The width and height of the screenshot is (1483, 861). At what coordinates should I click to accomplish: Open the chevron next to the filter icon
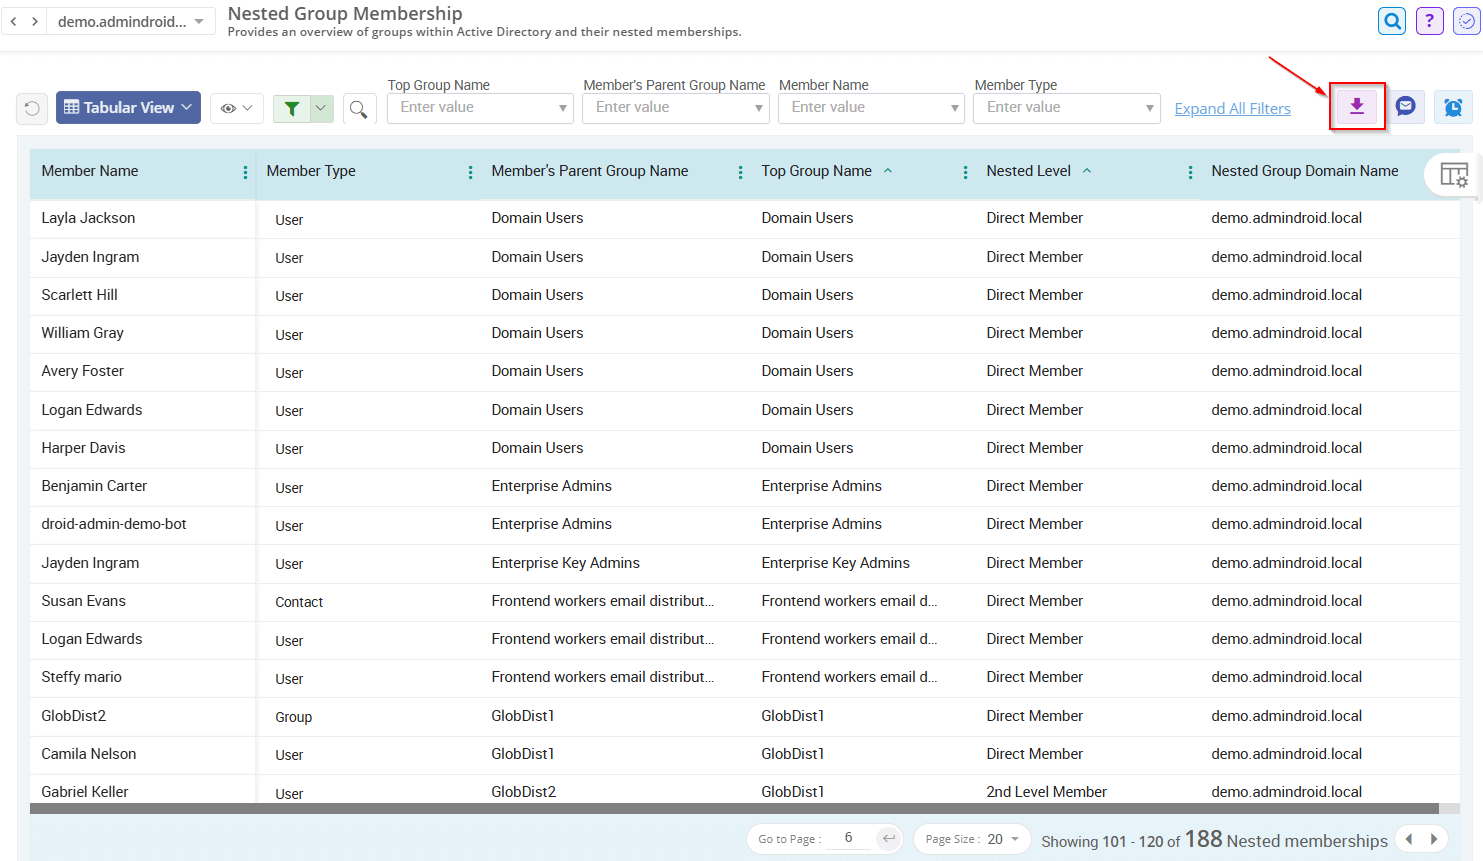coord(320,107)
